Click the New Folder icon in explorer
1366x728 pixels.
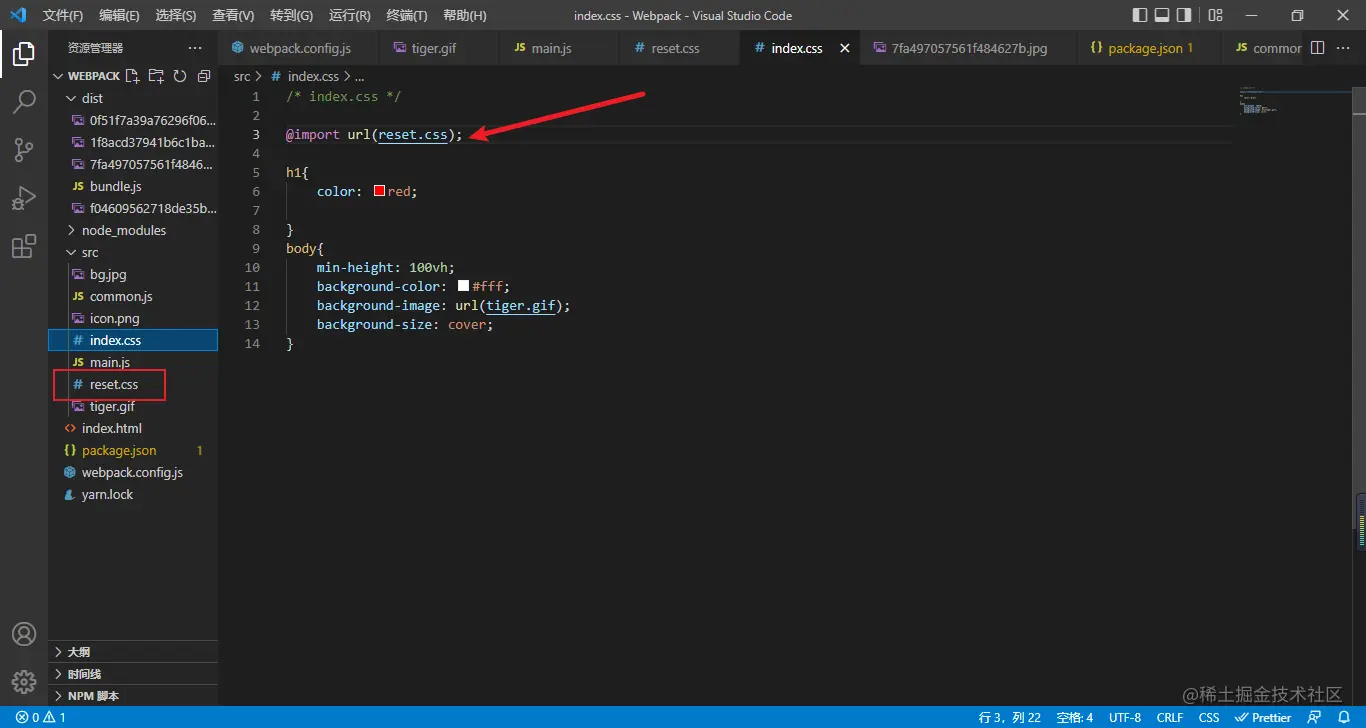[x=156, y=76]
